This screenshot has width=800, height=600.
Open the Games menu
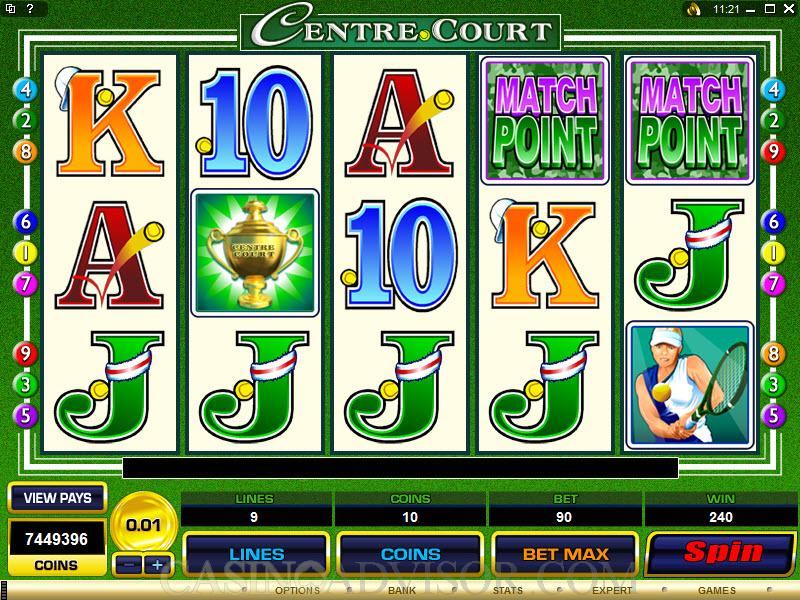717,590
